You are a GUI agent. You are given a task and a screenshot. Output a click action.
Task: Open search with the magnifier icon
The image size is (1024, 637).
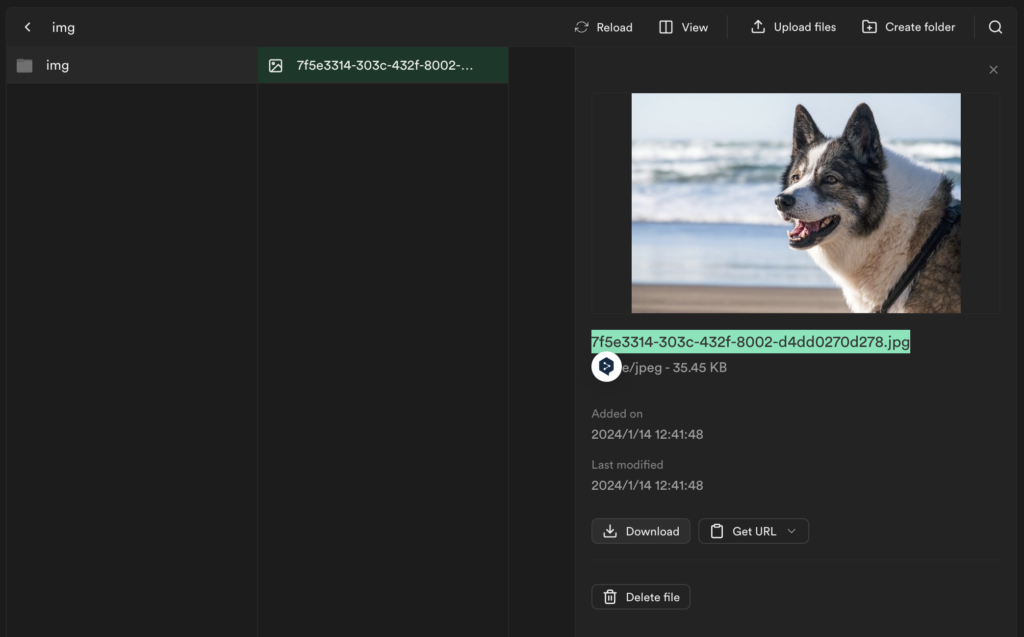click(x=995, y=27)
